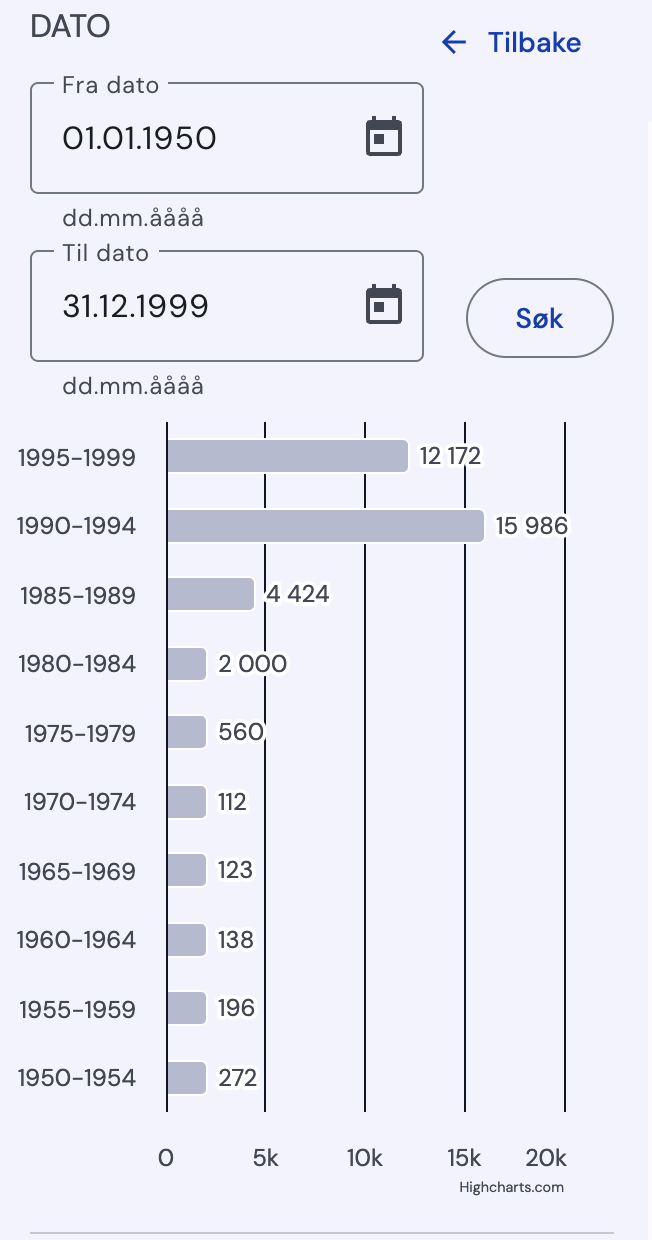Open the Fra dato calendar picker icon
The image size is (652, 1240).
point(383,137)
